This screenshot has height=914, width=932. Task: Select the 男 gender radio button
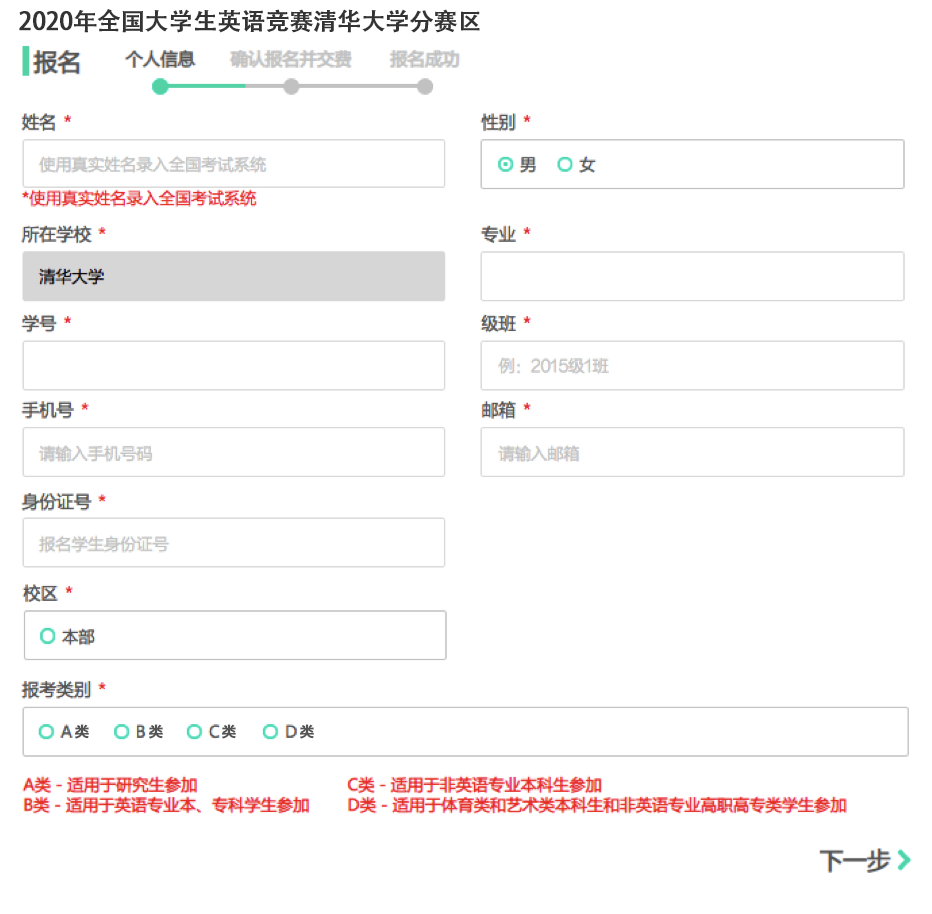click(506, 165)
